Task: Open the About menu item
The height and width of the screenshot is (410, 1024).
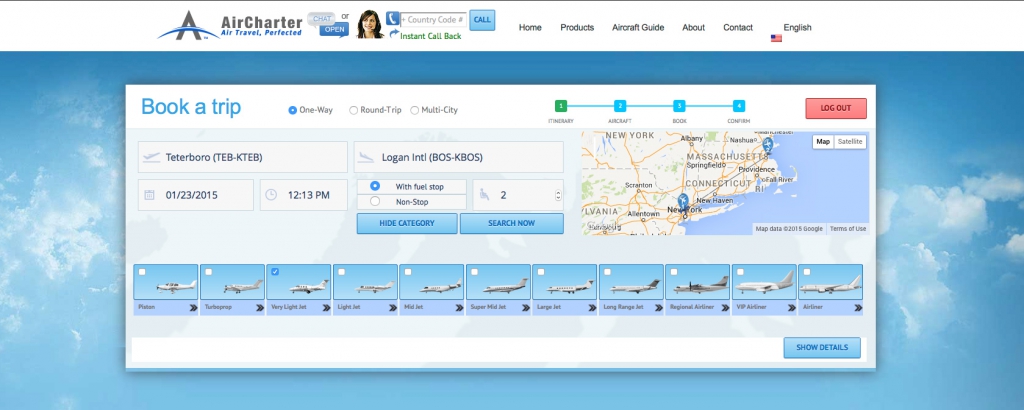Action: tap(694, 27)
